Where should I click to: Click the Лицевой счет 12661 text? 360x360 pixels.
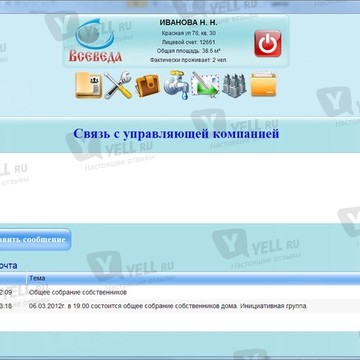point(188,42)
